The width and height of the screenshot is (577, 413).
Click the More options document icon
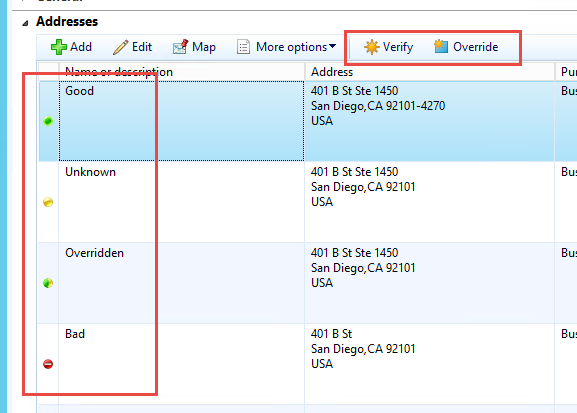[x=243, y=47]
